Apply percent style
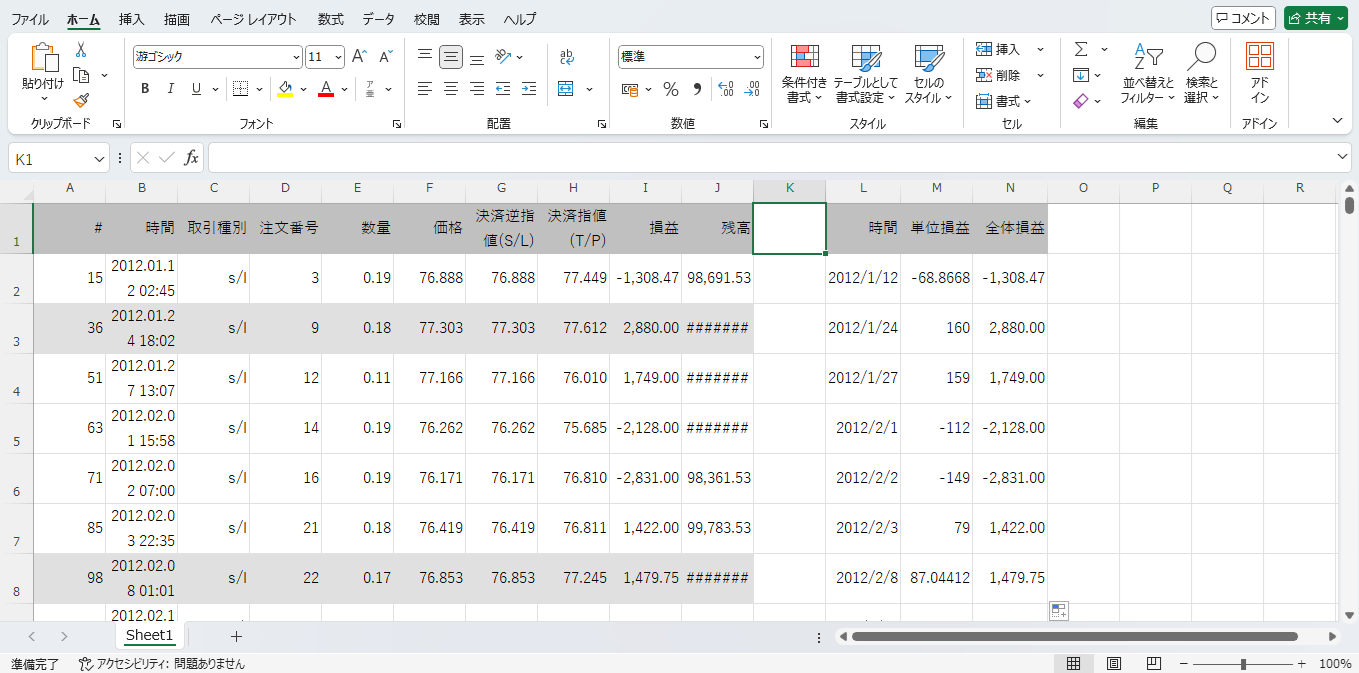Screen dimensions: 1359x673 pyautogui.click(x=671, y=89)
